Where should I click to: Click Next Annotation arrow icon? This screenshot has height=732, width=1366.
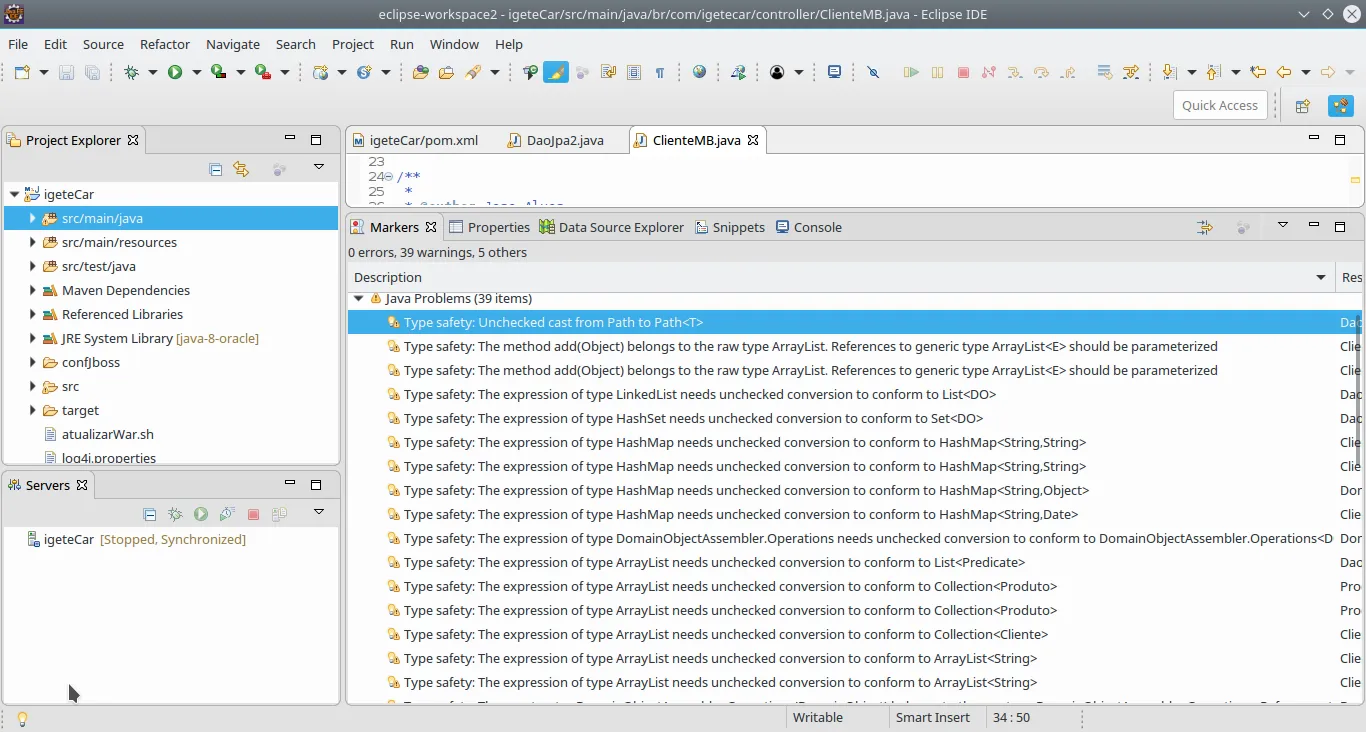[x=1168, y=72]
